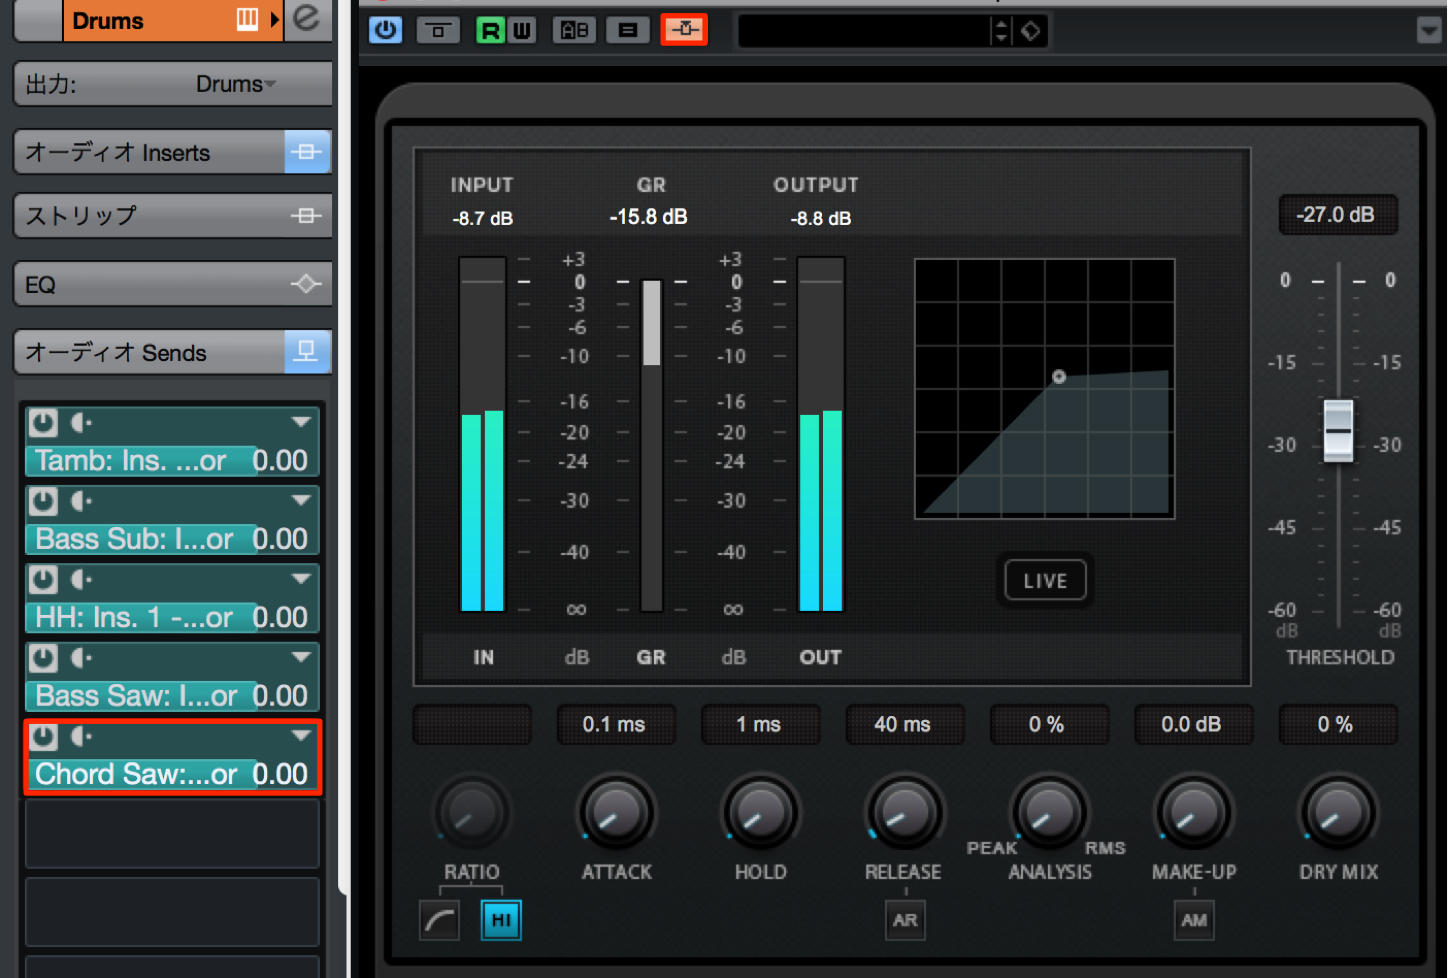The height and width of the screenshot is (978, 1448).
Task: Click the Bass Saw send name
Action: pyautogui.click(x=136, y=695)
